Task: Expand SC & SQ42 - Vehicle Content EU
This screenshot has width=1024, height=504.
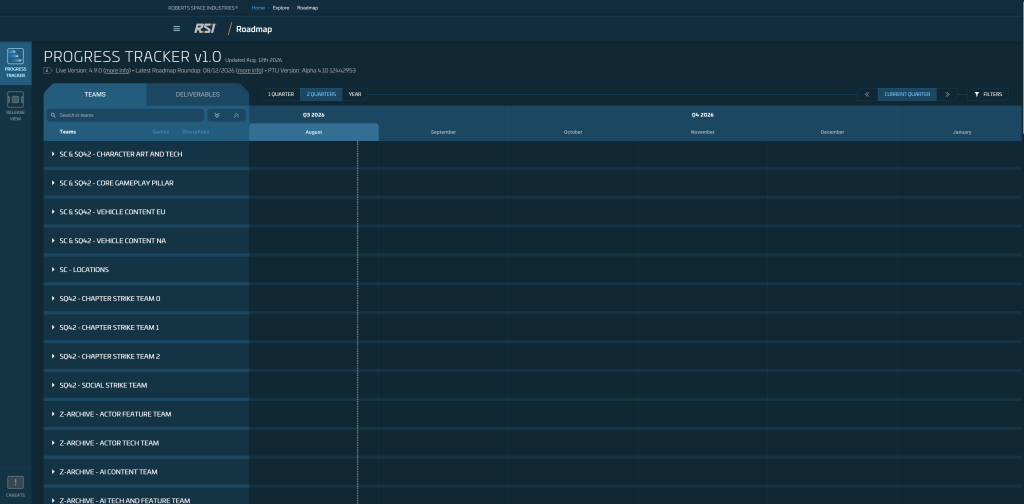Action: pyautogui.click(x=146, y=212)
